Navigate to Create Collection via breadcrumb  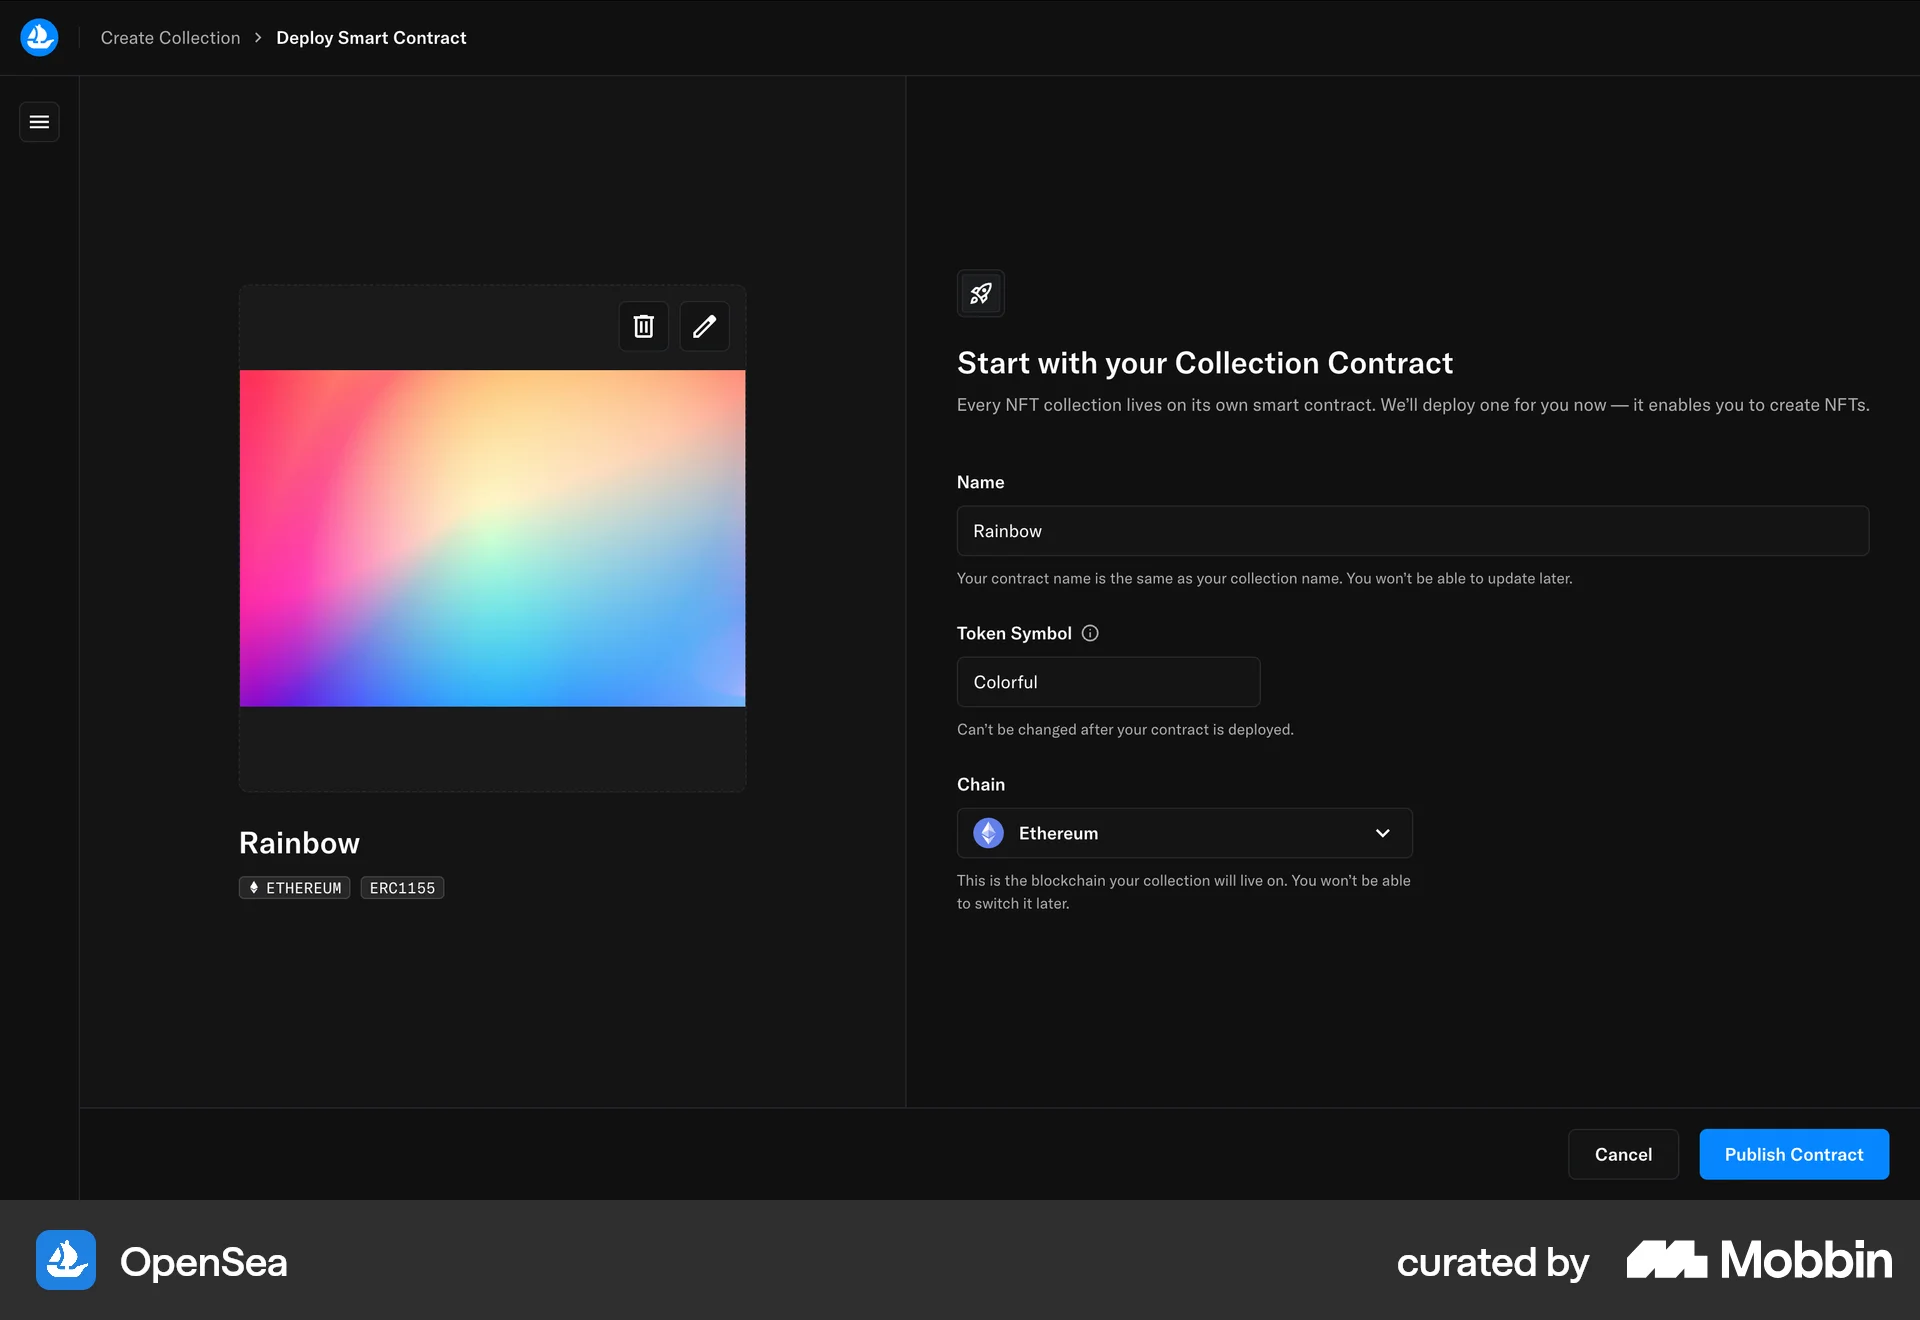point(170,37)
